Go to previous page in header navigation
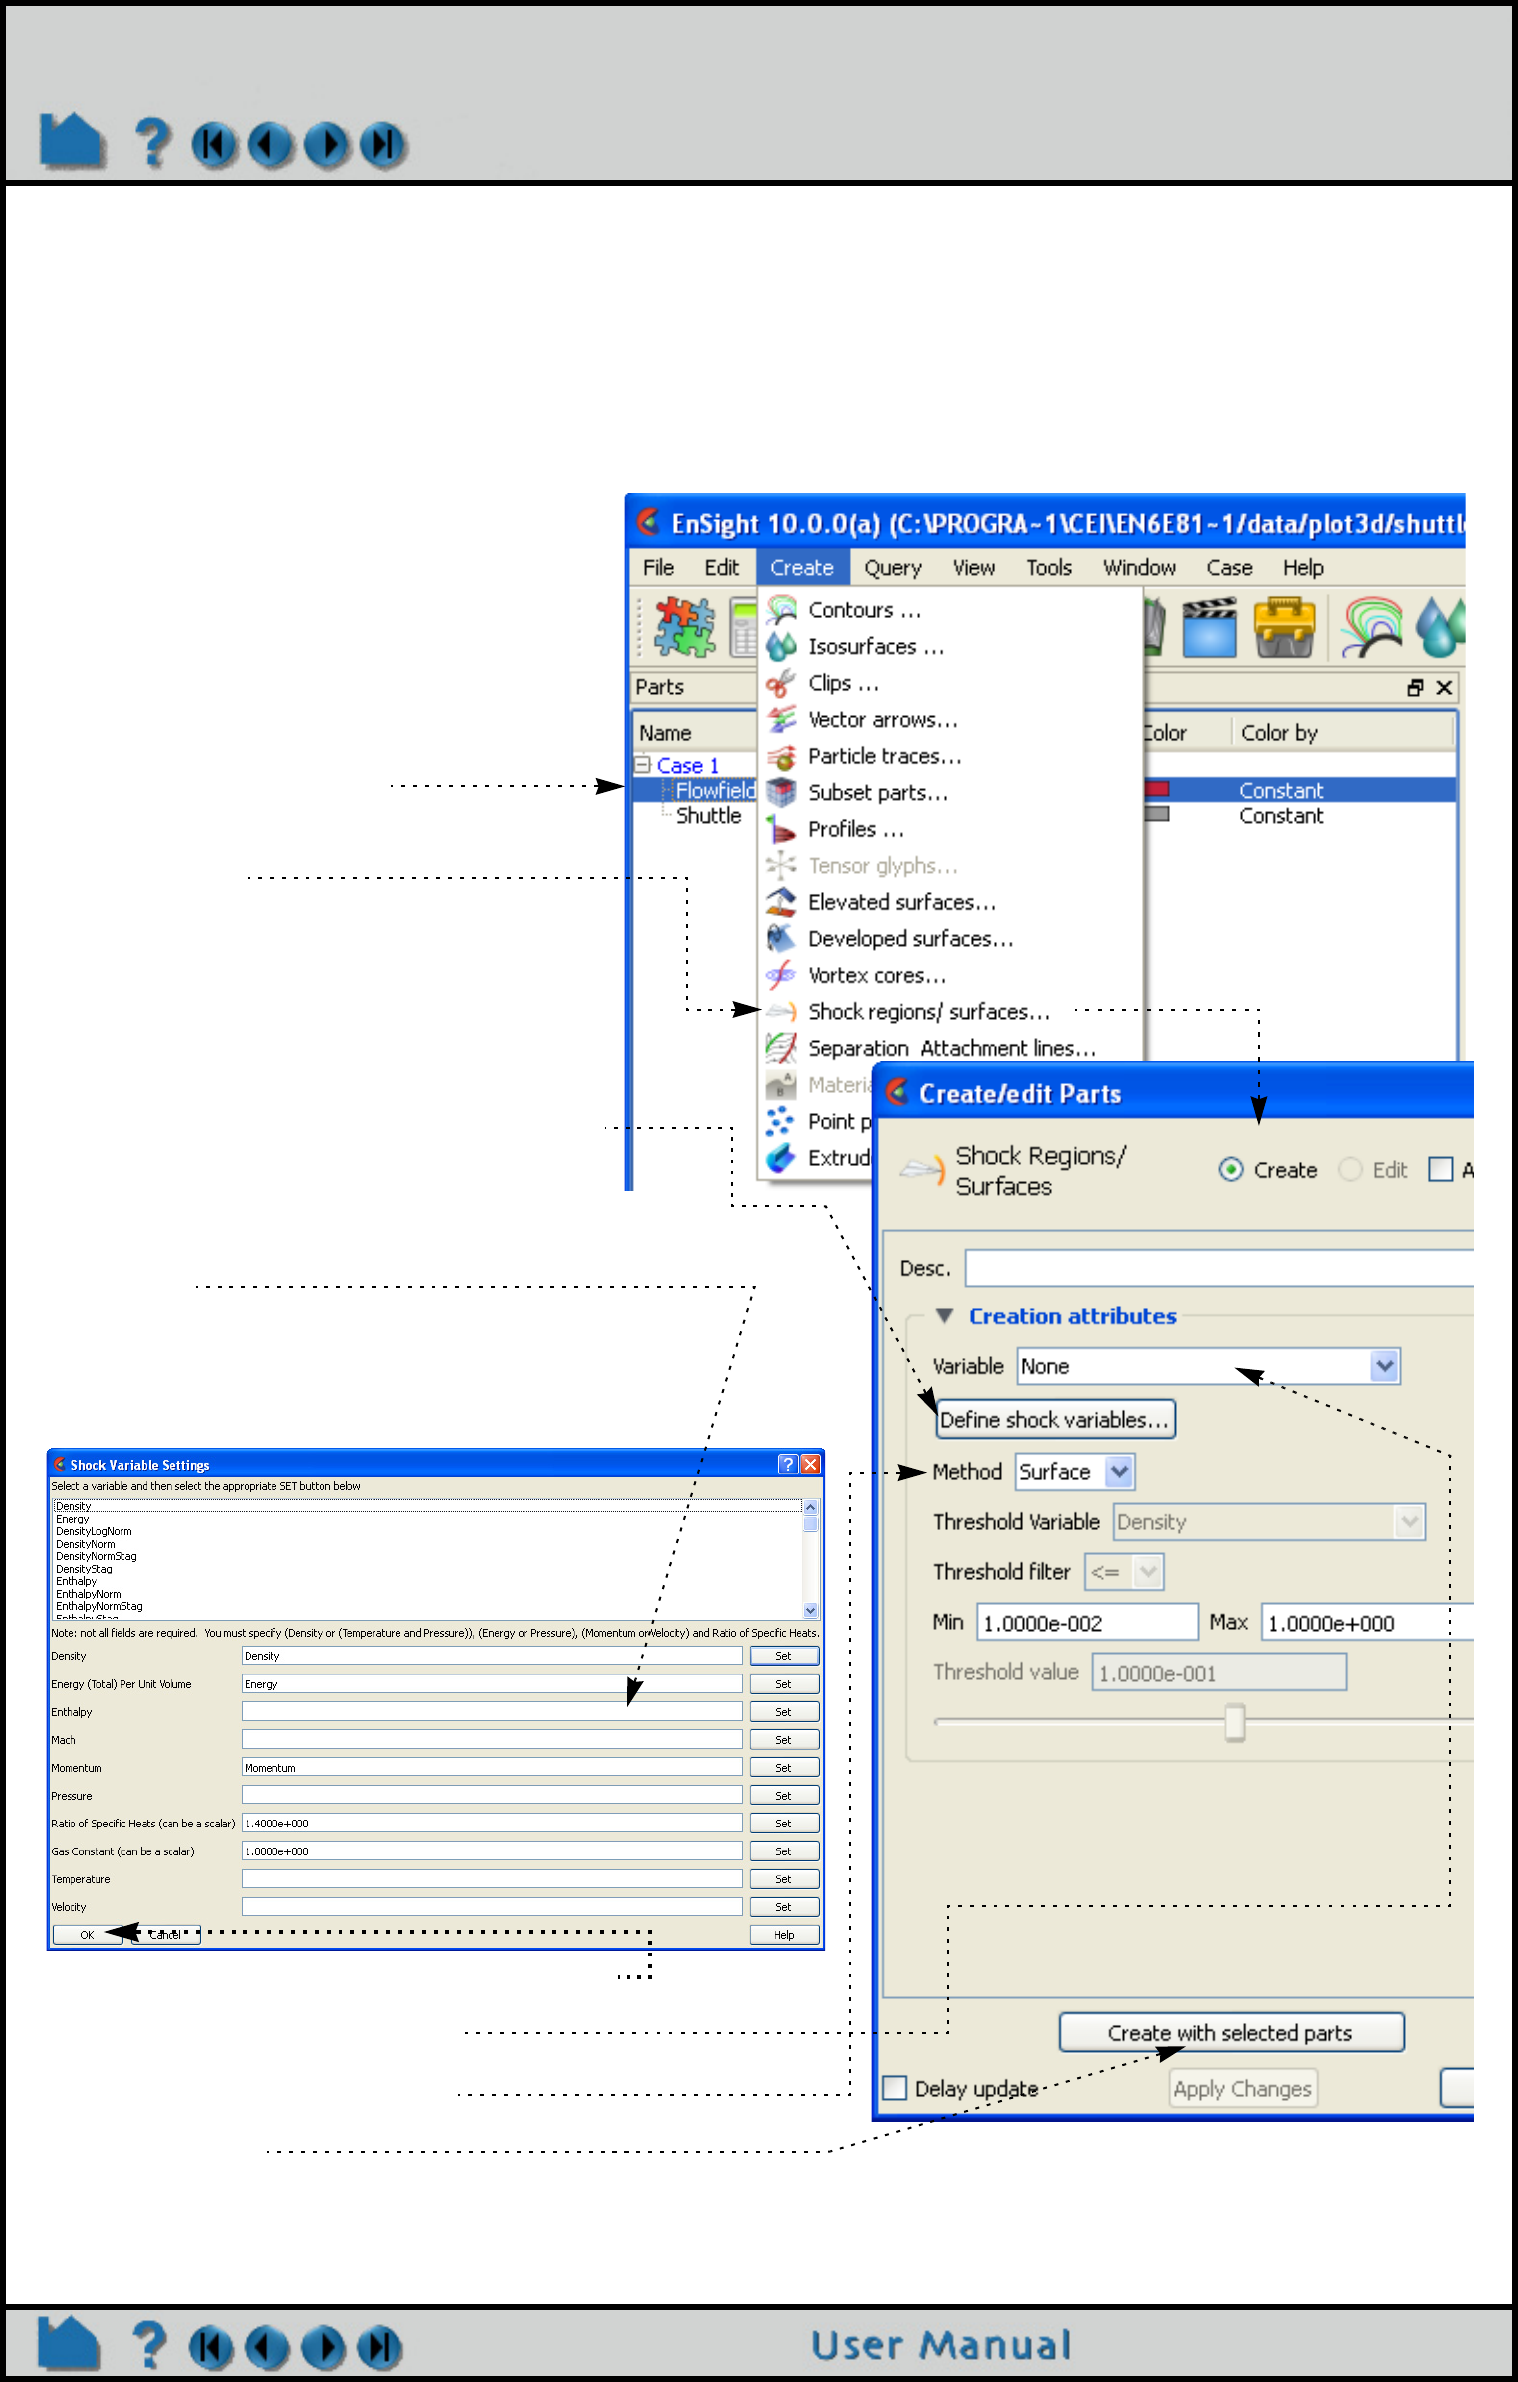The width and height of the screenshot is (1518, 2382). (270, 145)
